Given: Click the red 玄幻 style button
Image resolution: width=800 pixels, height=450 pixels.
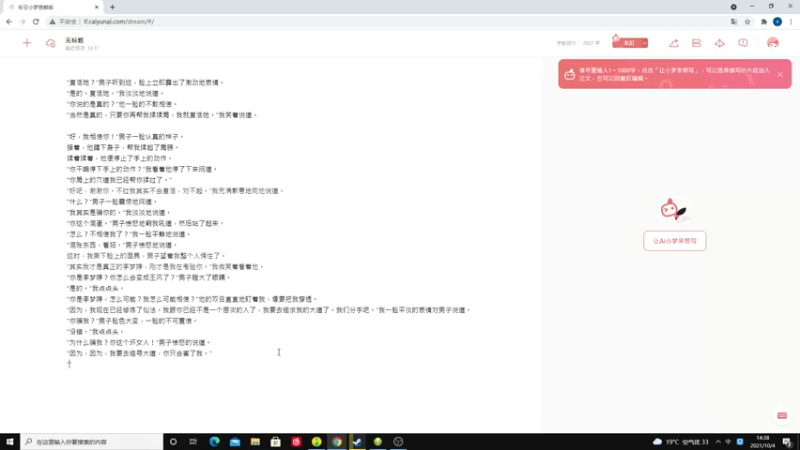Looking at the screenshot, I should click(x=627, y=43).
